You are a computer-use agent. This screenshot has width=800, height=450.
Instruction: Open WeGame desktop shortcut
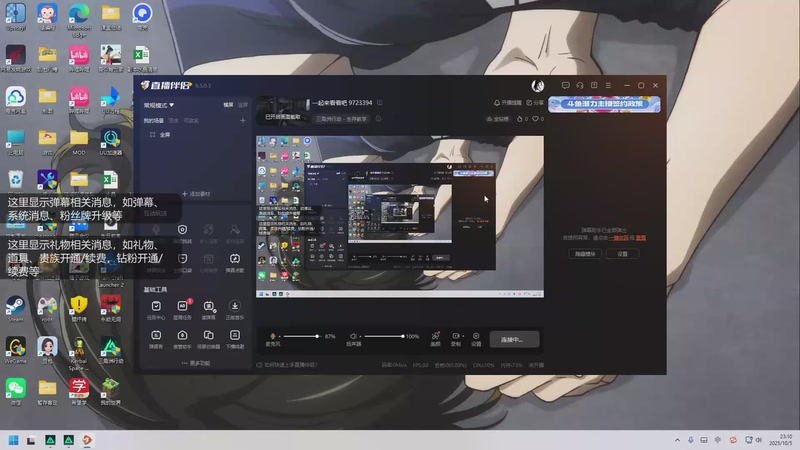[x=15, y=350]
